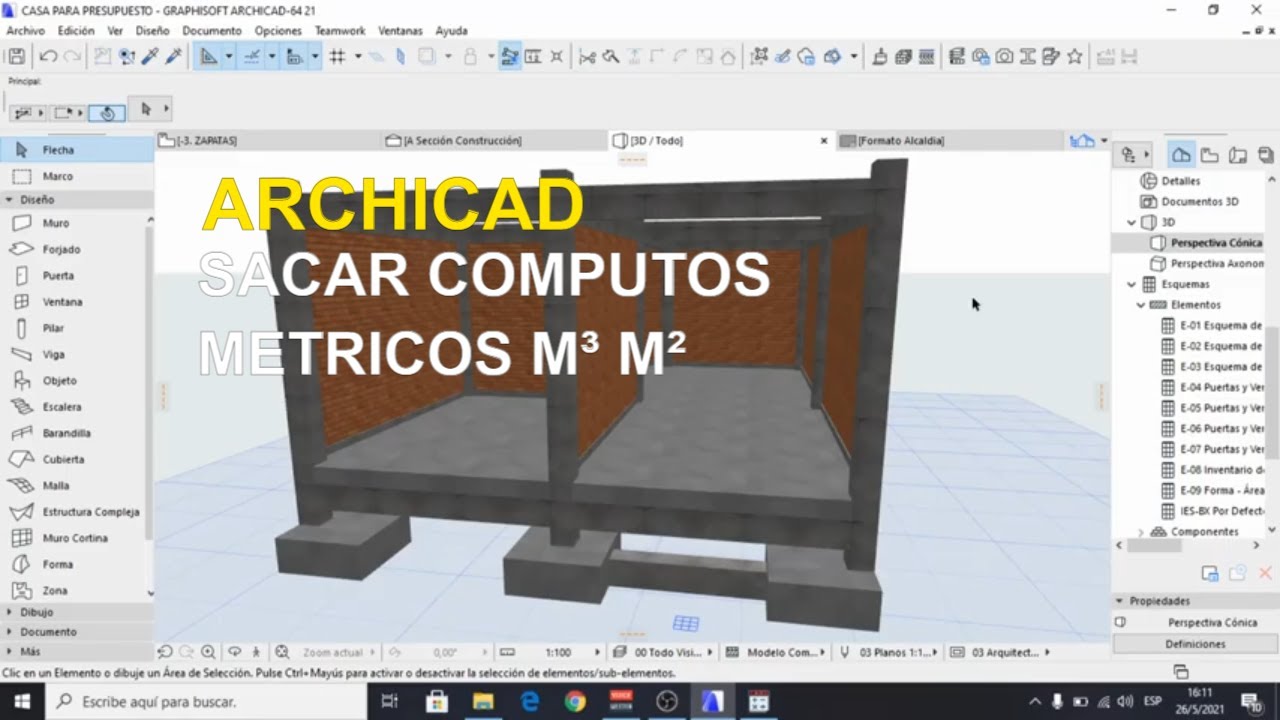
Task: Open the Diseño menu in menu bar
Action: coord(152,31)
